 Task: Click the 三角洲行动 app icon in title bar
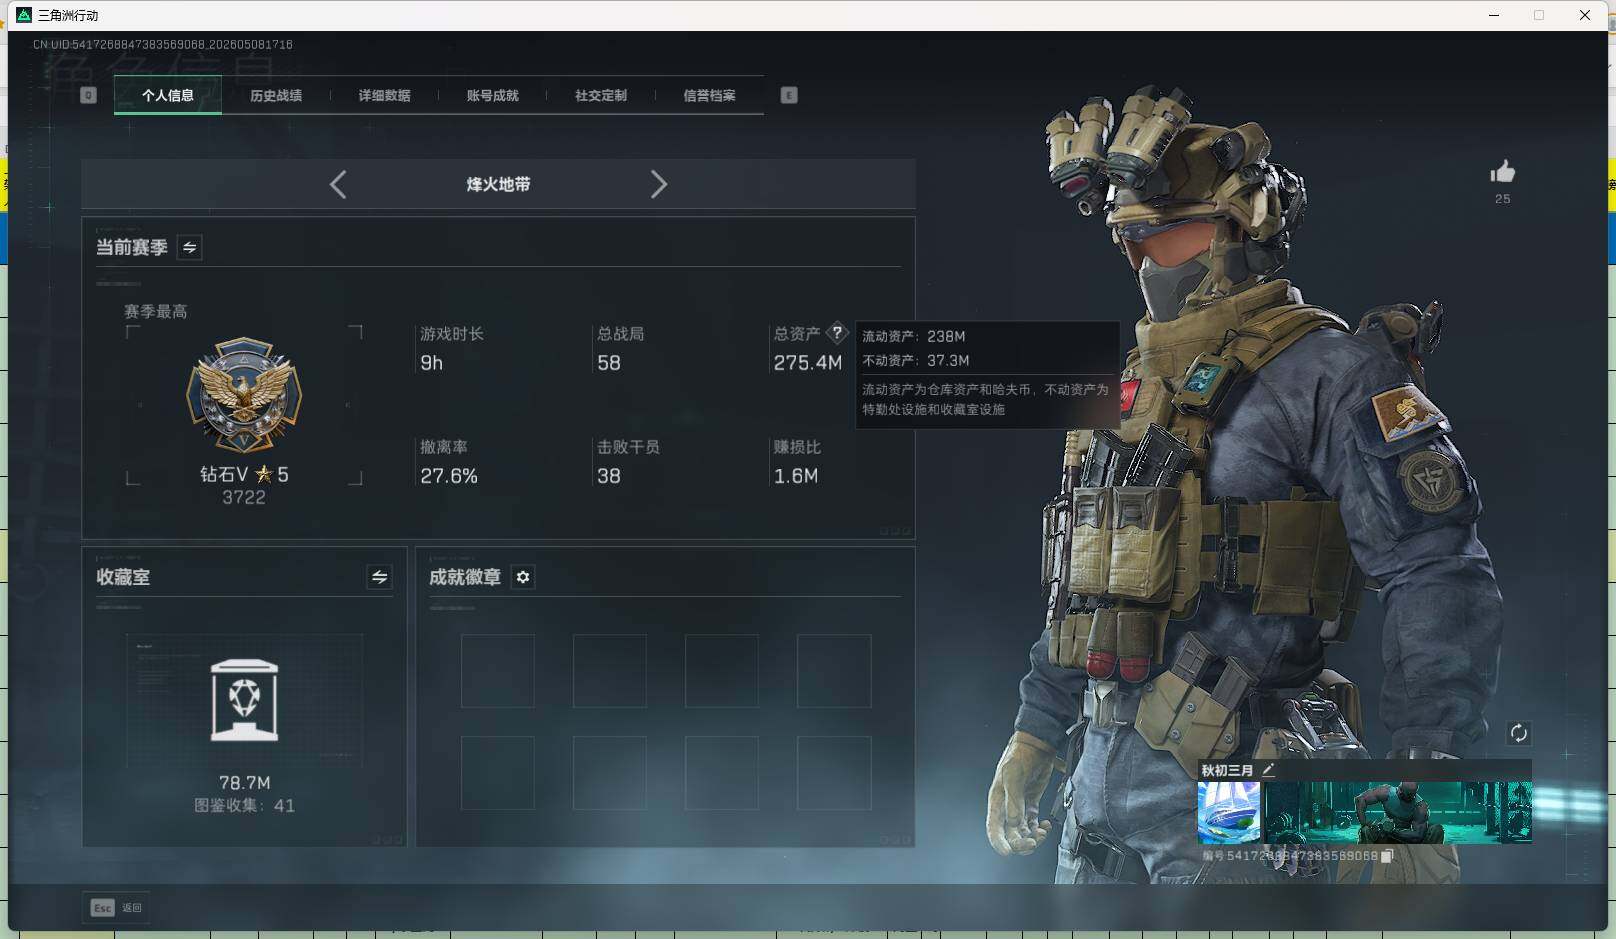pos(24,15)
